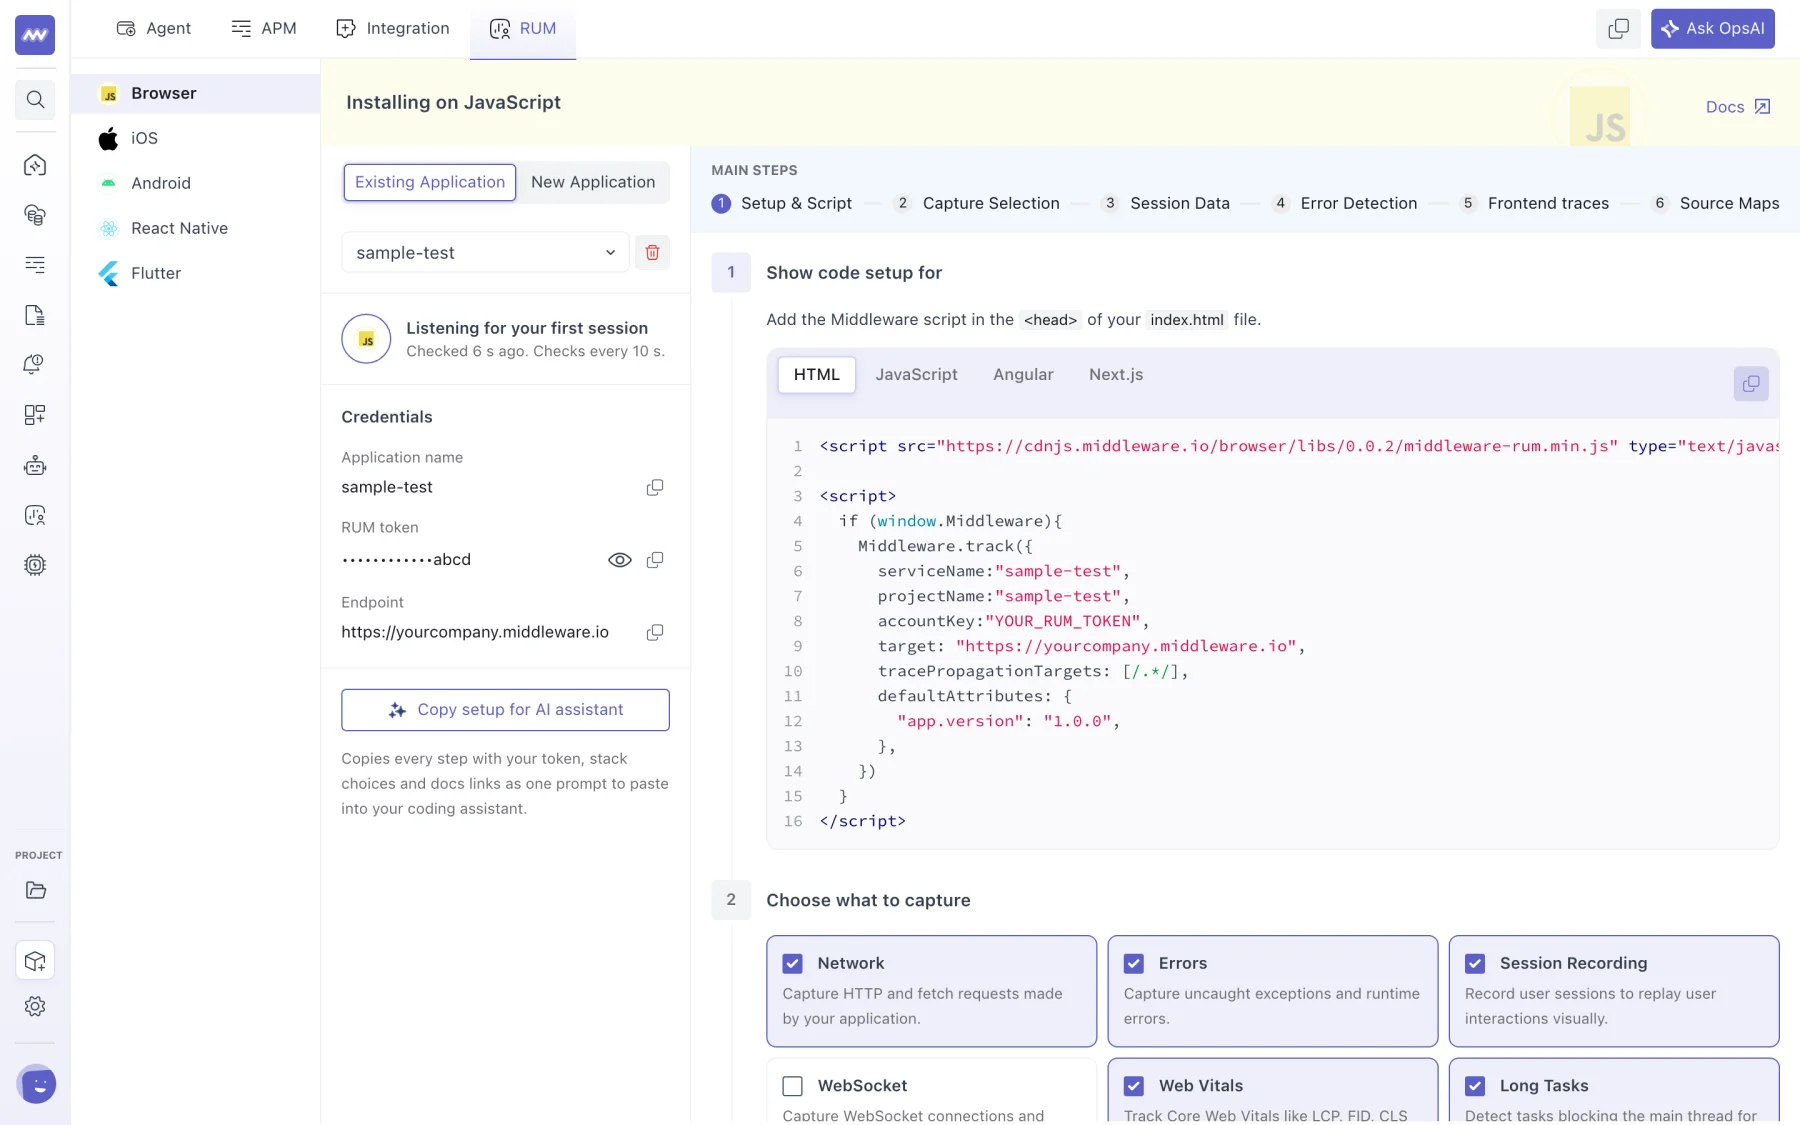The image size is (1800, 1125).
Task: Open the Agent tab
Action: (x=154, y=28)
